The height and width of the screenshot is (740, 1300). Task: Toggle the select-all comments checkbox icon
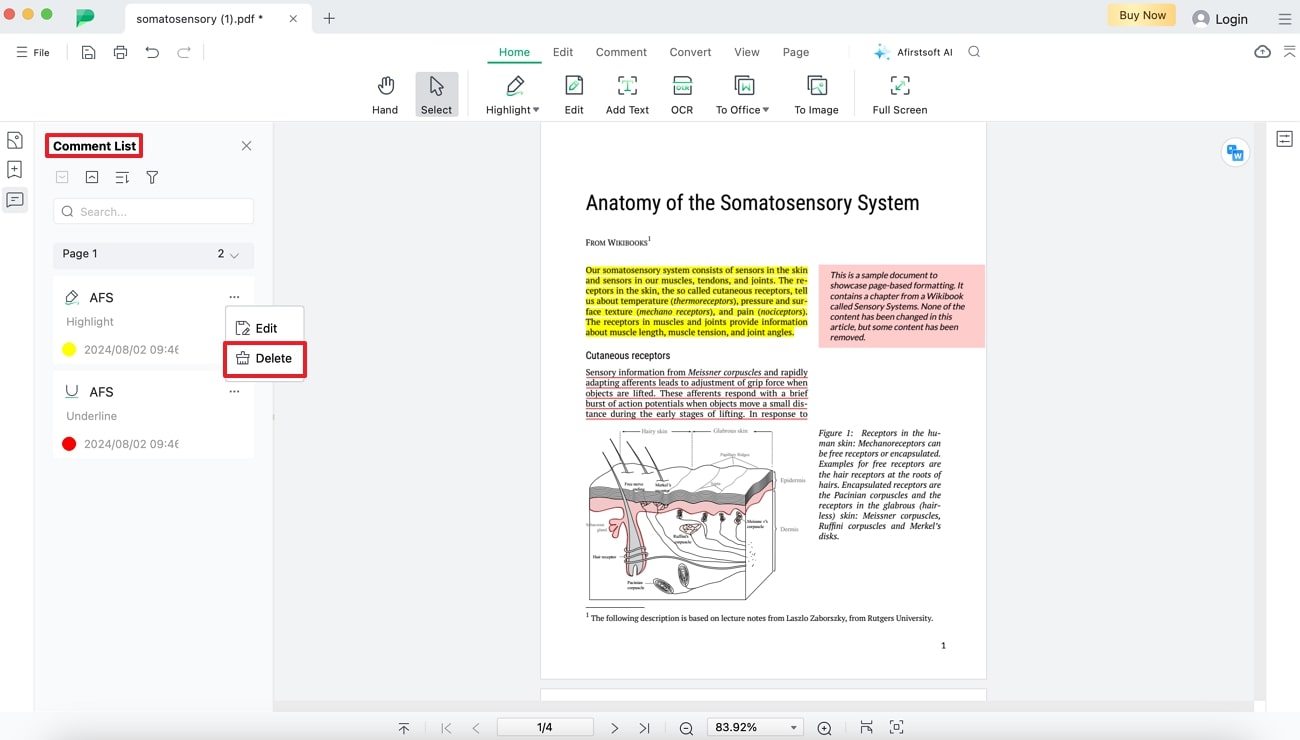click(x=62, y=177)
